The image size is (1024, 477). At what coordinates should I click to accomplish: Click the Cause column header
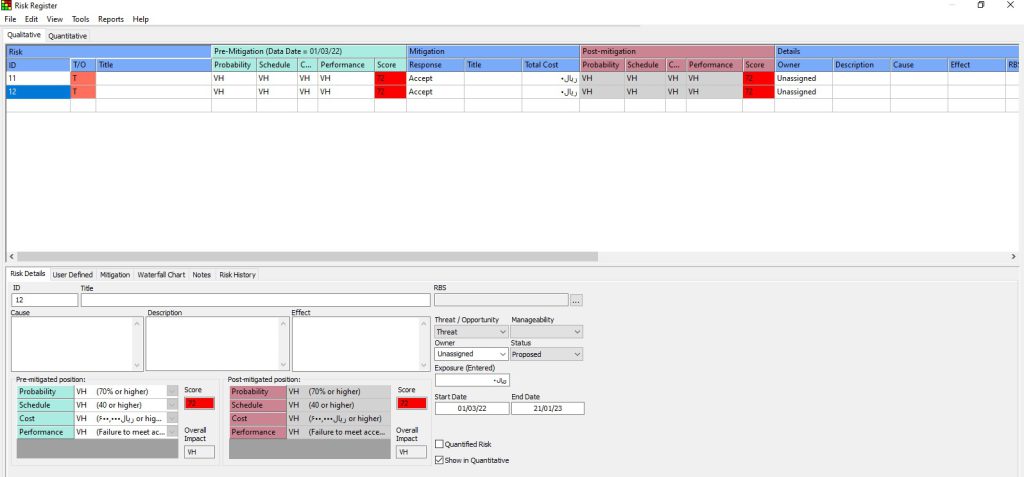coord(919,65)
